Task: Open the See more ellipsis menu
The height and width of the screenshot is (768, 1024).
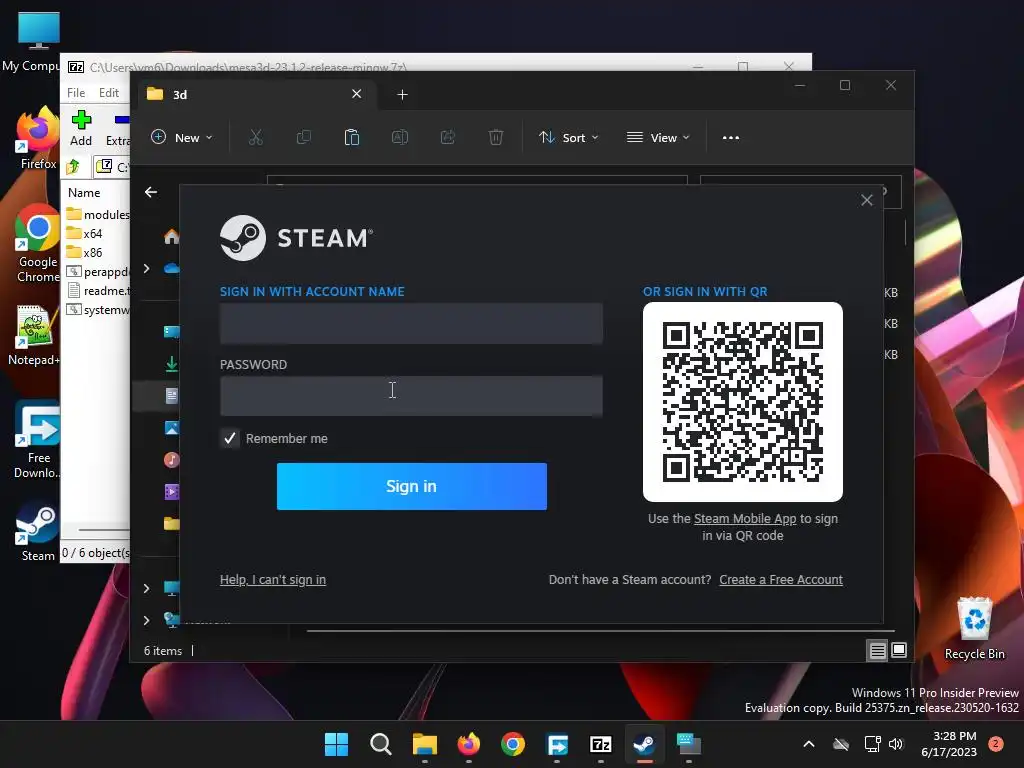Action: click(x=731, y=138)
